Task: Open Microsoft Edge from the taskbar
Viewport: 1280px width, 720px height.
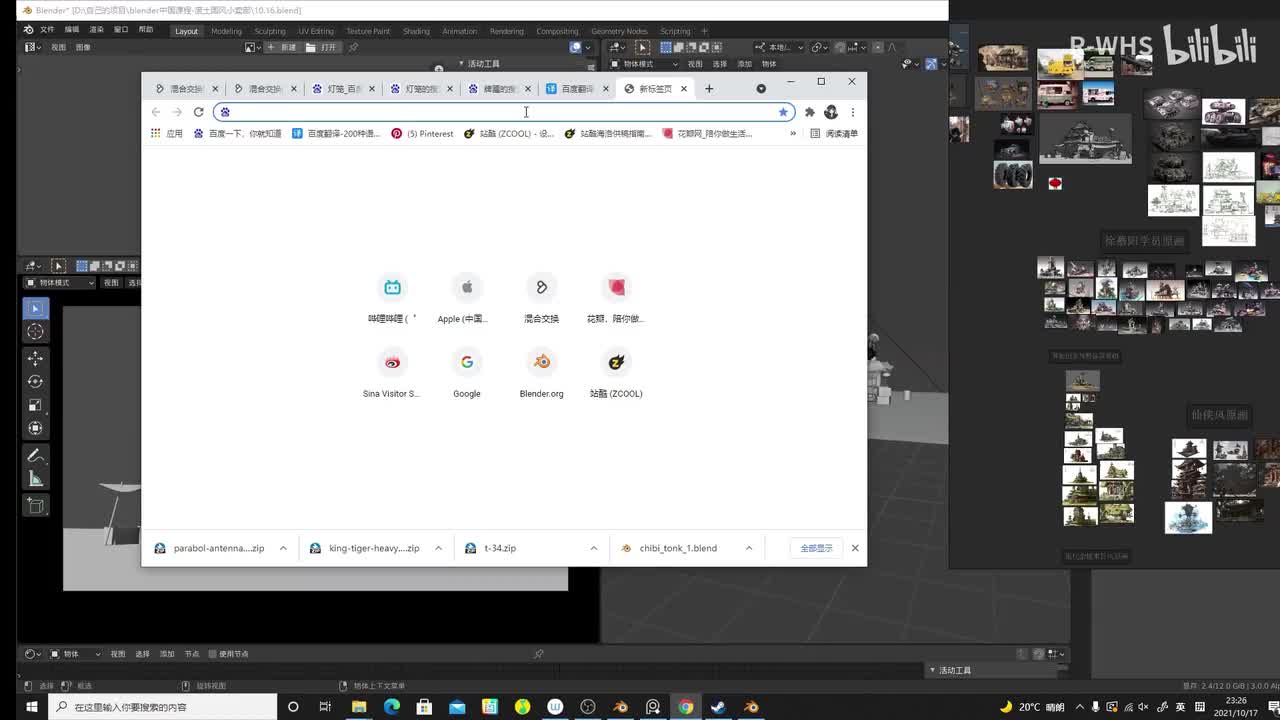Action: [391, 707]
